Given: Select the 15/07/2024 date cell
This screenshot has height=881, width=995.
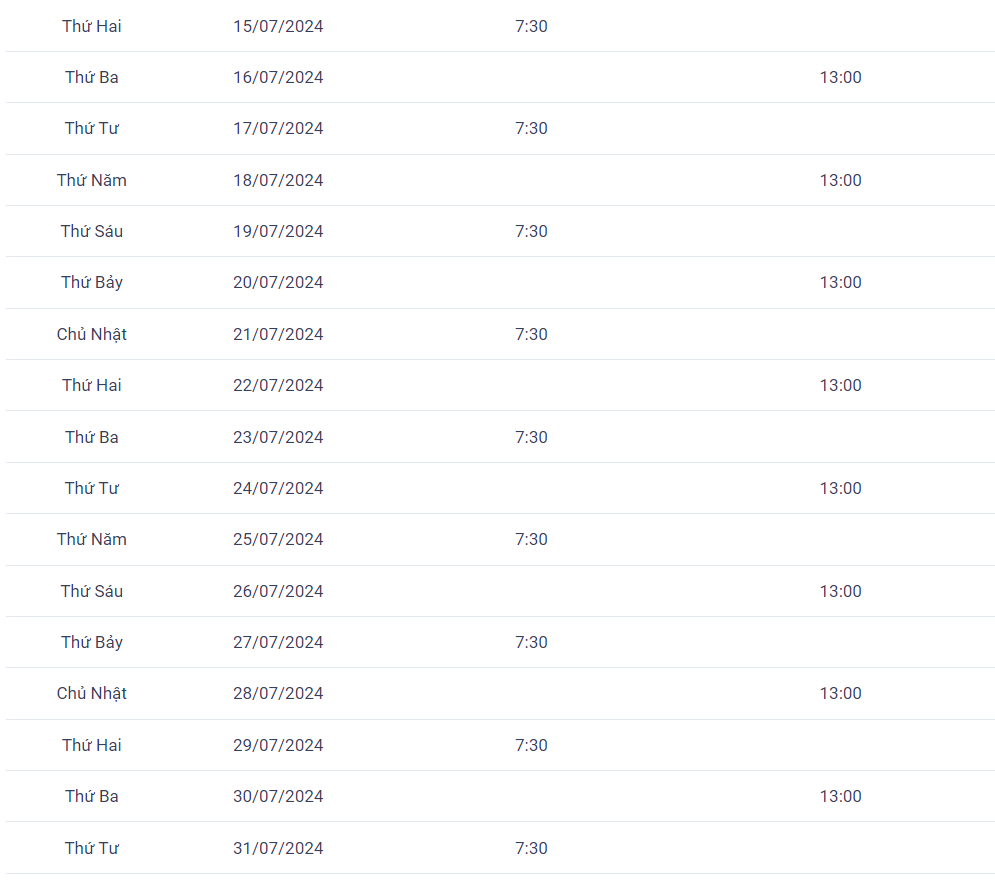Looking at the screenshot, I should tap(278, 26).
